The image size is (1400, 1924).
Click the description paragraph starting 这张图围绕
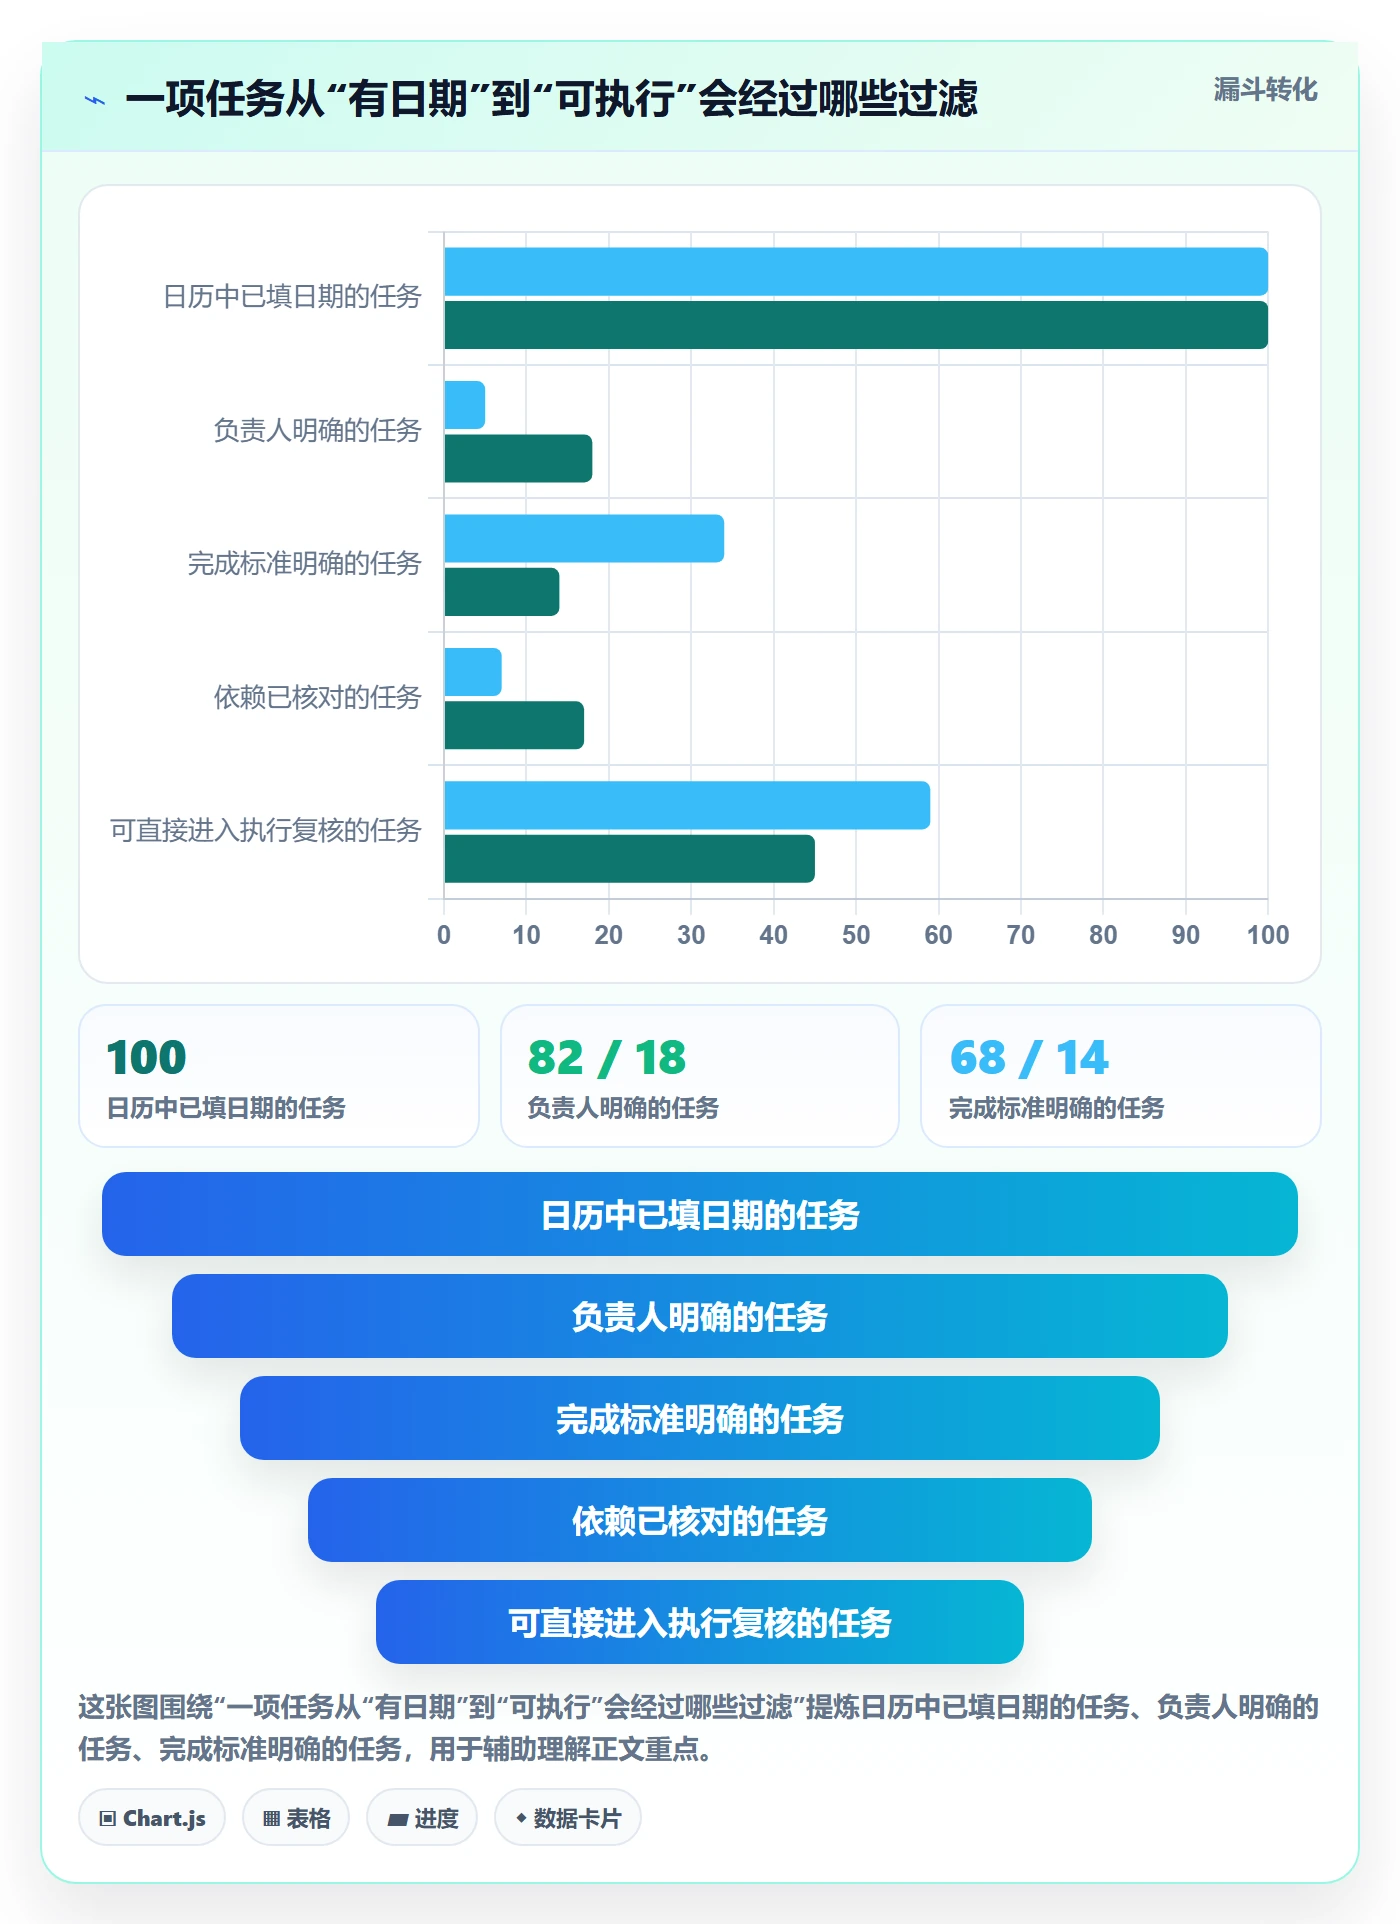[699, 1727]
